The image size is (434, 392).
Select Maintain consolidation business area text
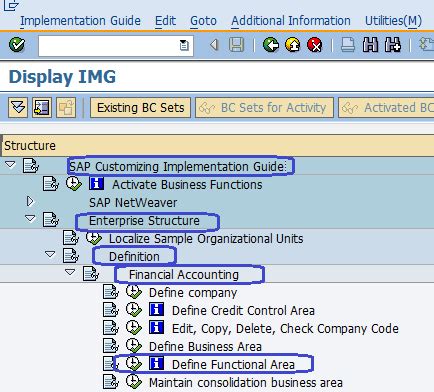pyautogui.click(x=246, y=383)
